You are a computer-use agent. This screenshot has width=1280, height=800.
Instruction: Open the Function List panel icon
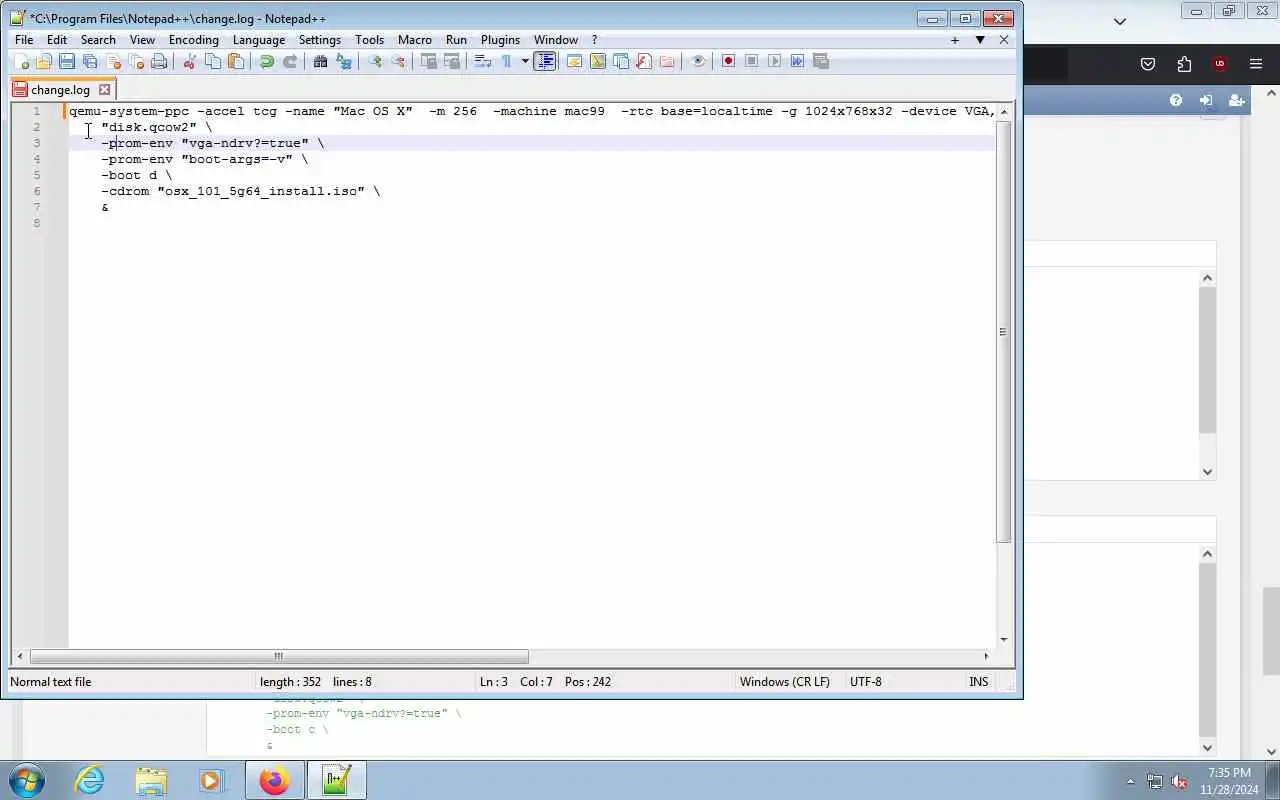point(643,61)
